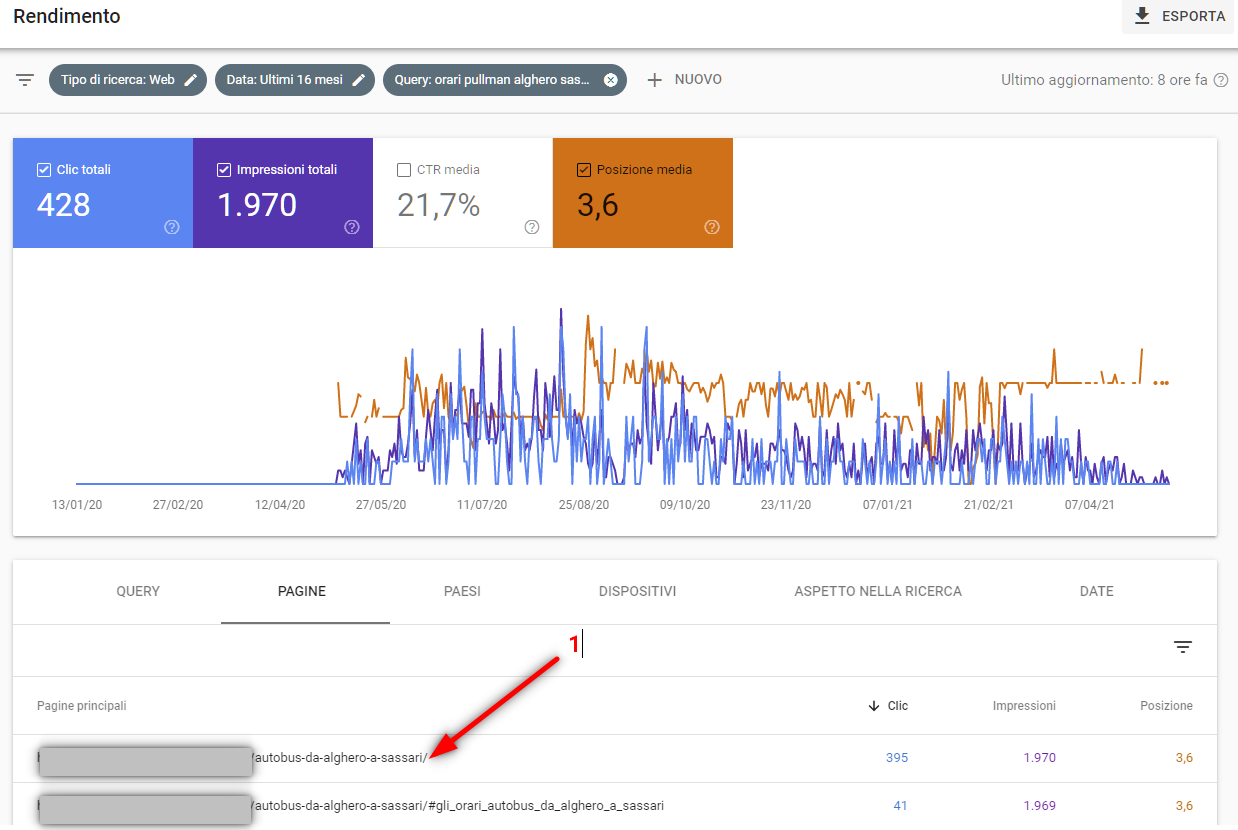Open the Dispositivi tab
1238x830 pixels.
638,591
